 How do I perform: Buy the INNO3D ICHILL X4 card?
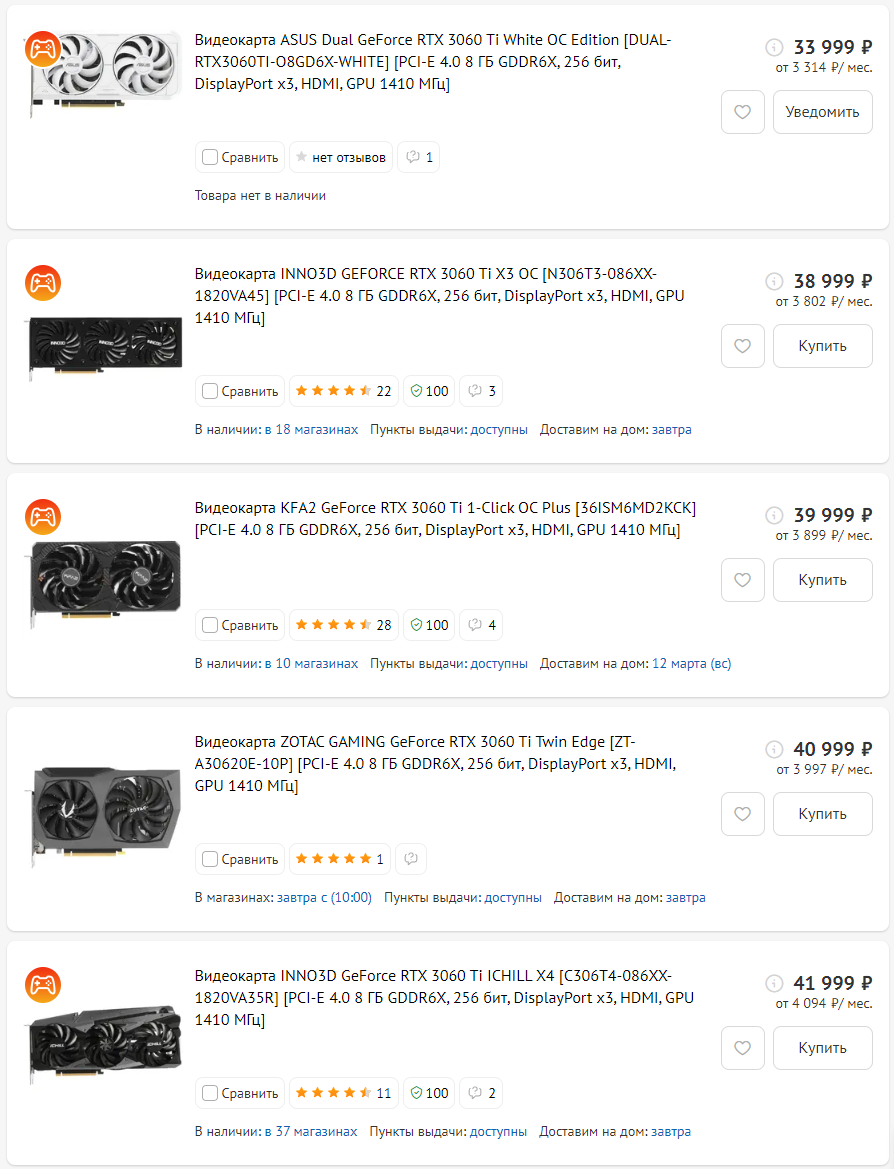(x=822, y=1048)
